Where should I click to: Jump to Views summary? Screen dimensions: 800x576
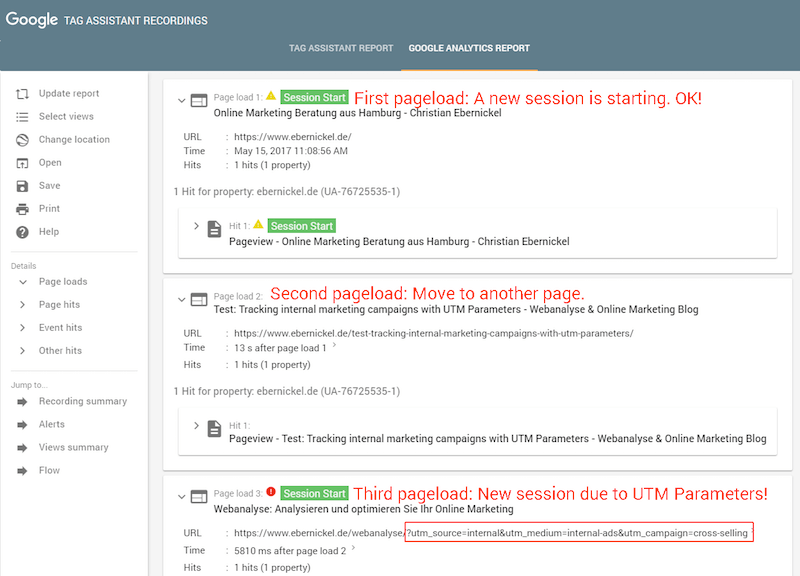click(x=73, y=447)
